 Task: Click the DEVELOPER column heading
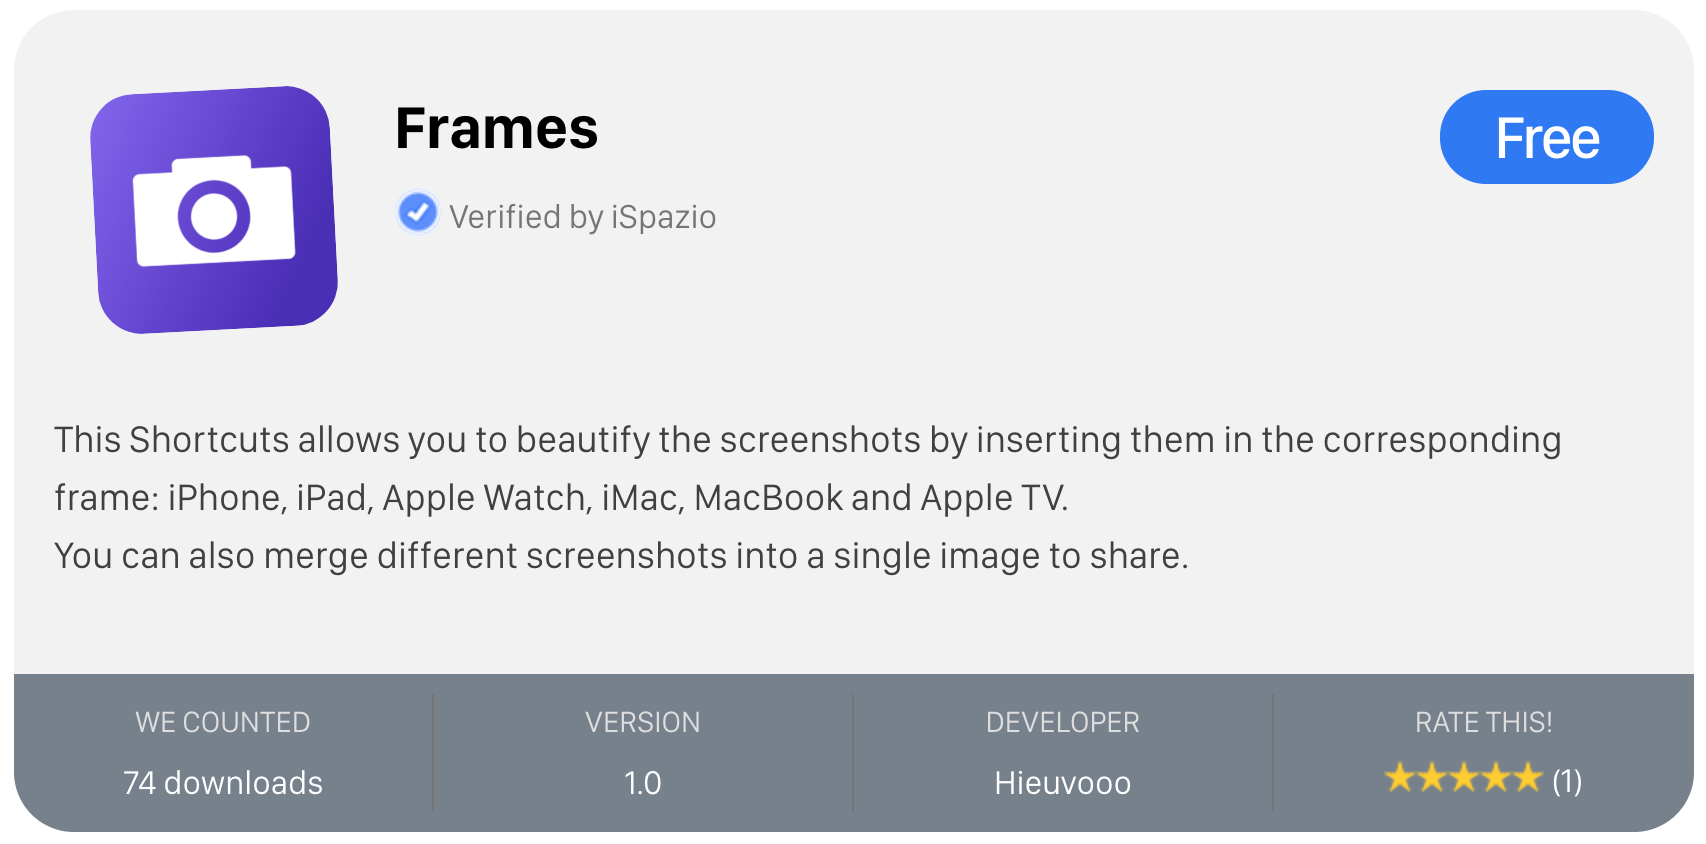1062,722
